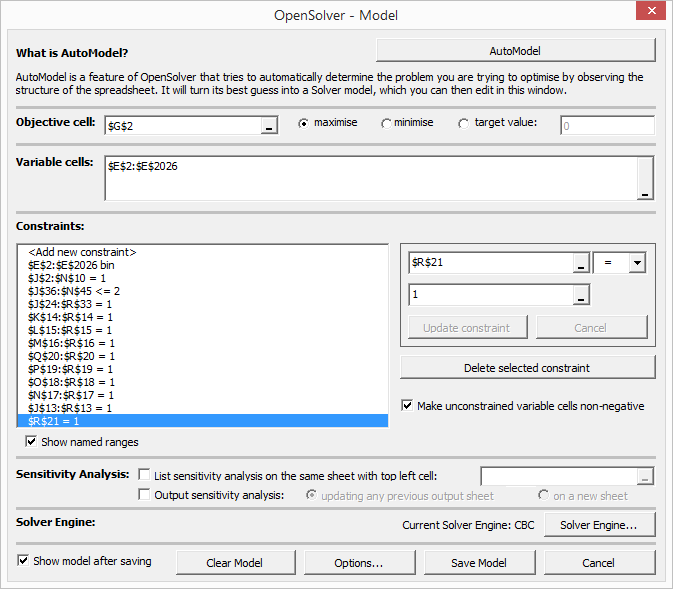The image size is (673, 589).
Task: Select the target value radio button
Action: [463, 123]
